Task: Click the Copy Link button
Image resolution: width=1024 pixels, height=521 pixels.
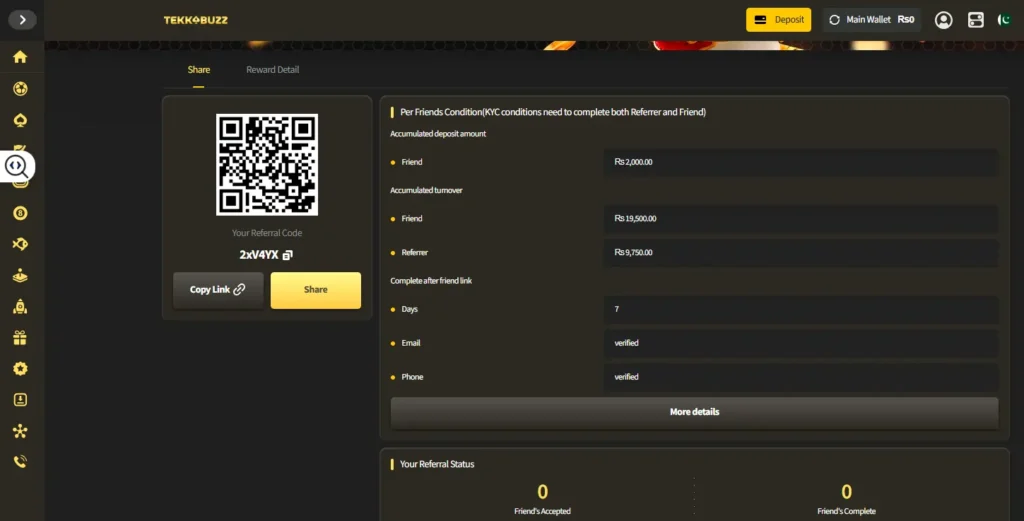Action: click(x=218, y=290)
